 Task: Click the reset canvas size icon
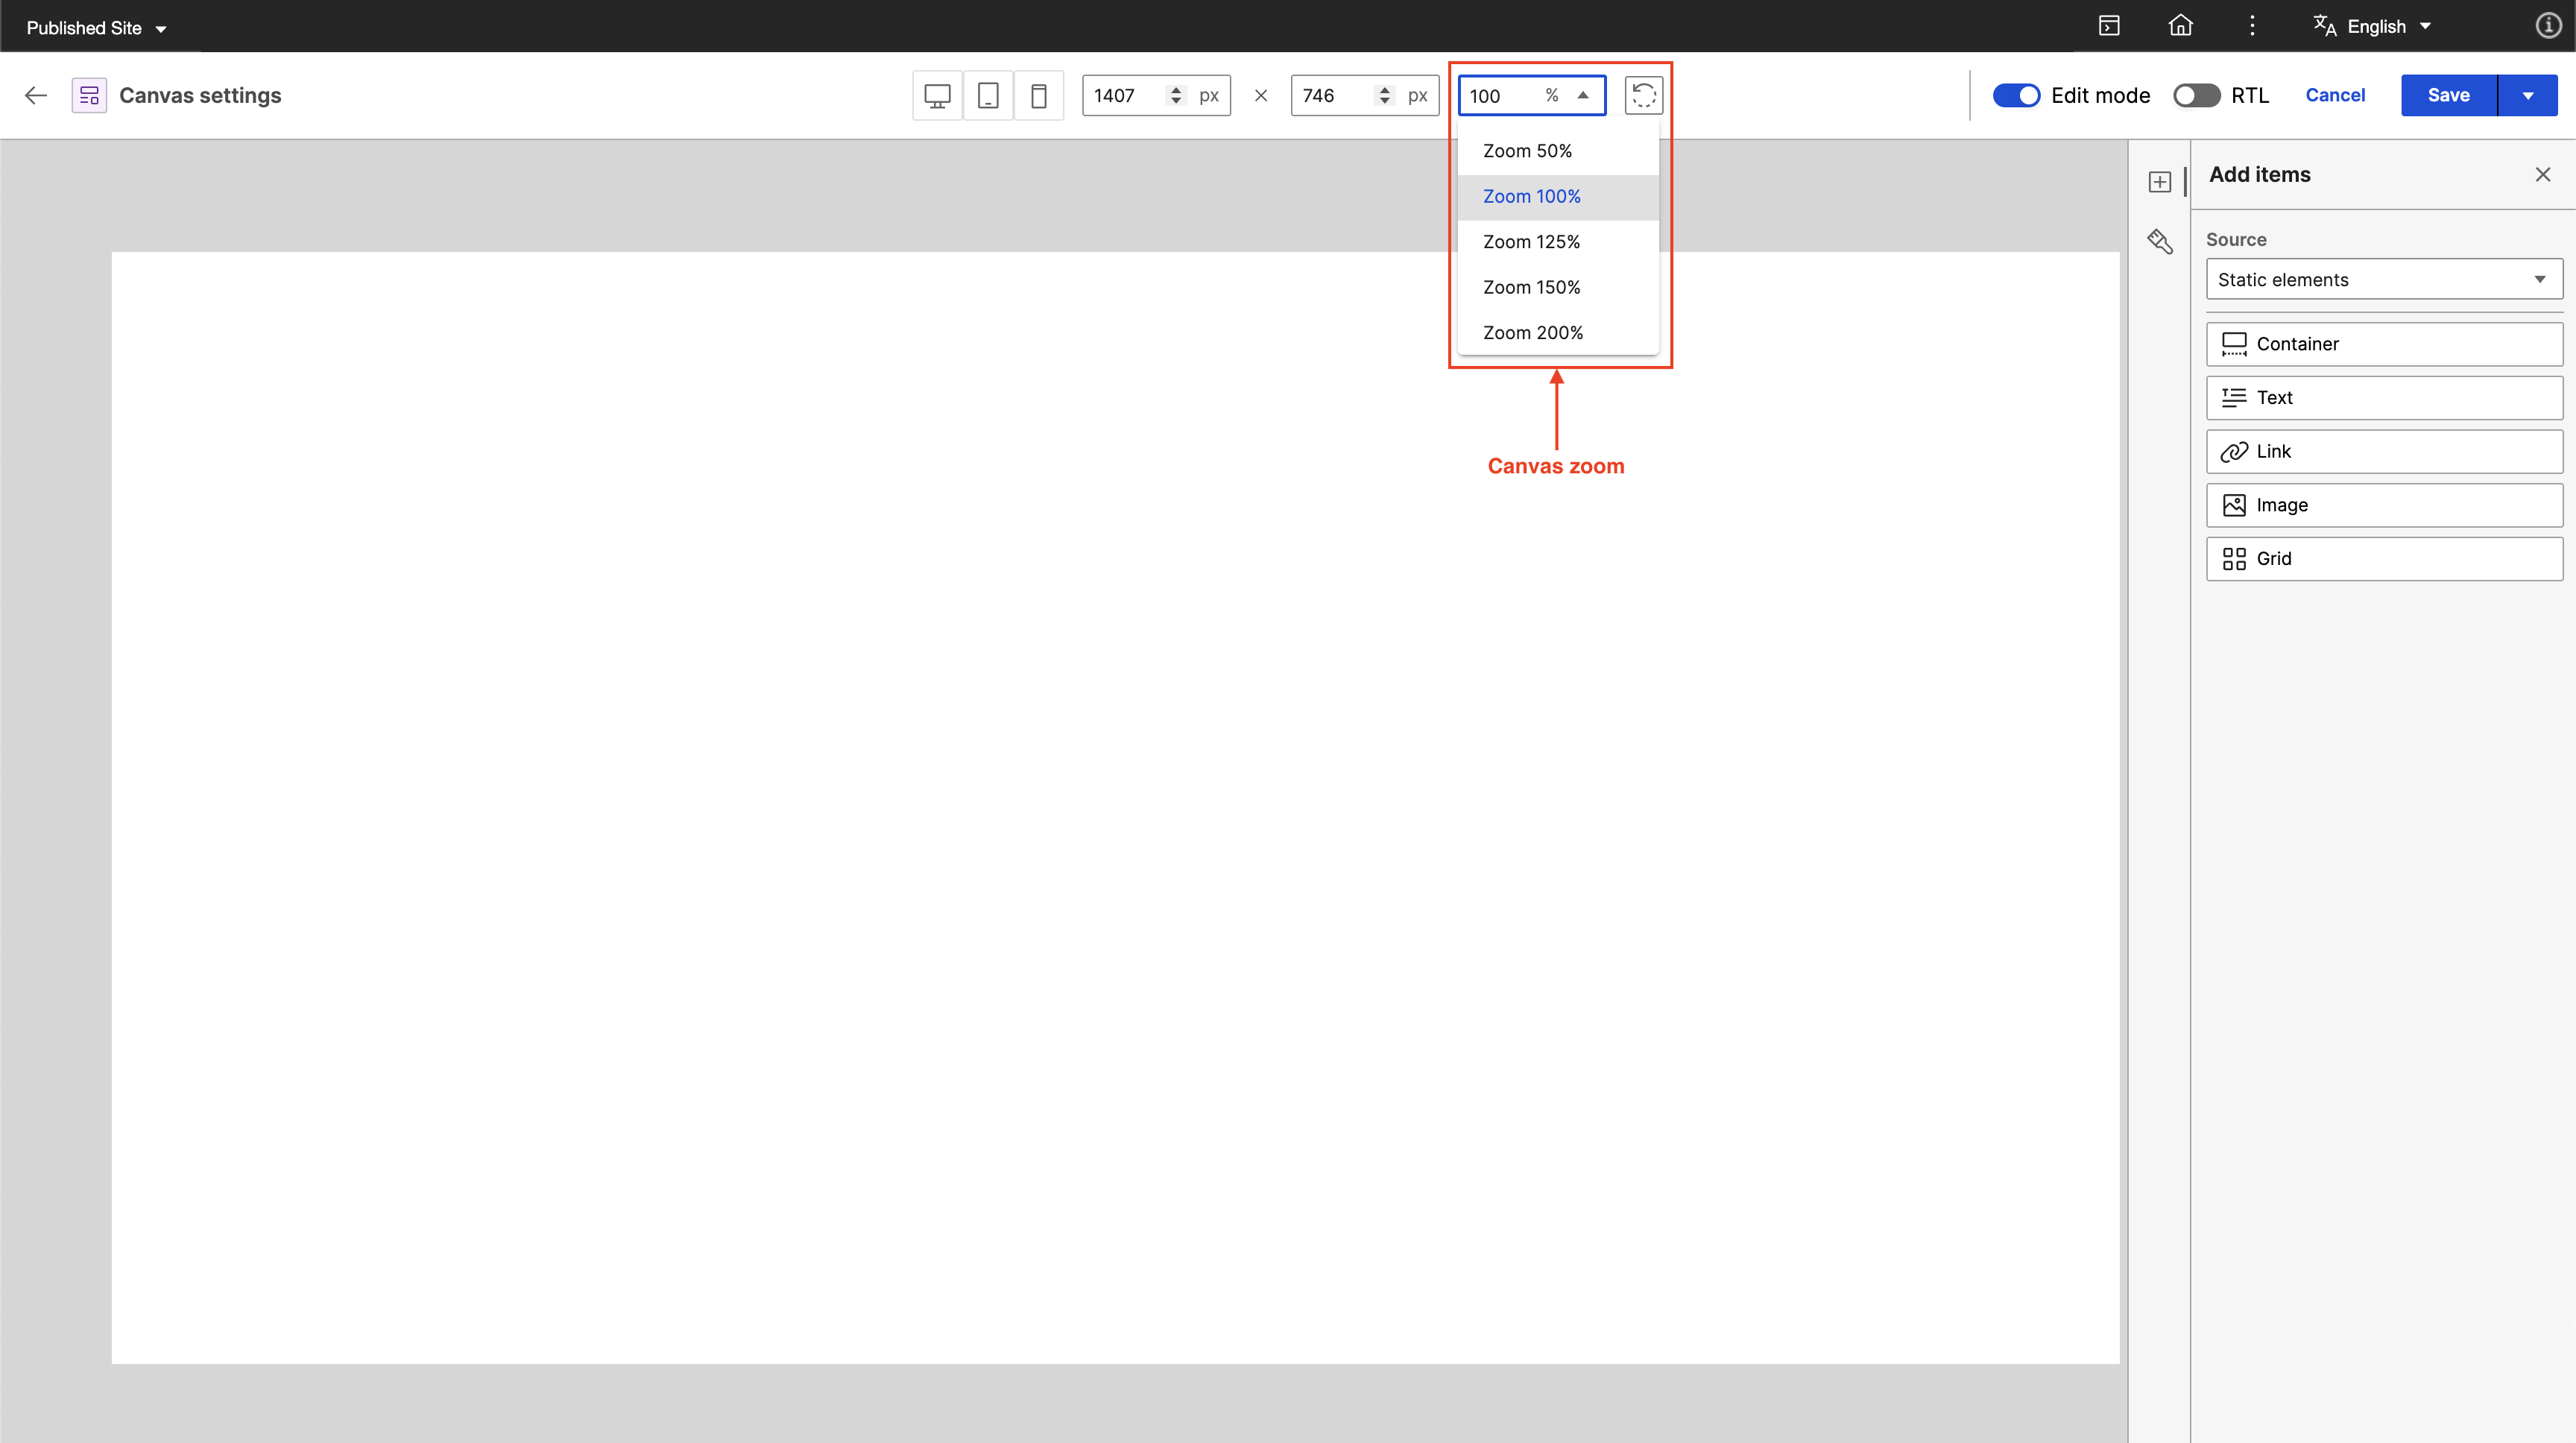(x=1644, y=95)
